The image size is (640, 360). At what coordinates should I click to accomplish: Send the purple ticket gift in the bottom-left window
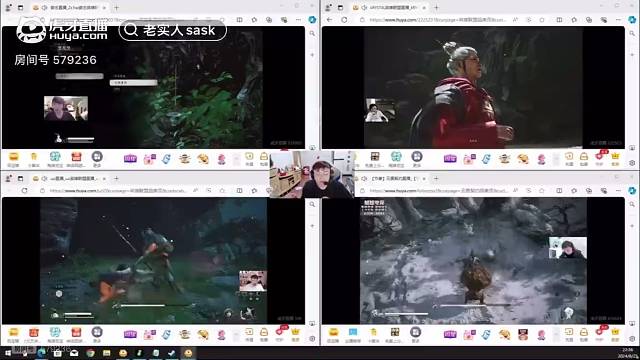coord(130,334)
